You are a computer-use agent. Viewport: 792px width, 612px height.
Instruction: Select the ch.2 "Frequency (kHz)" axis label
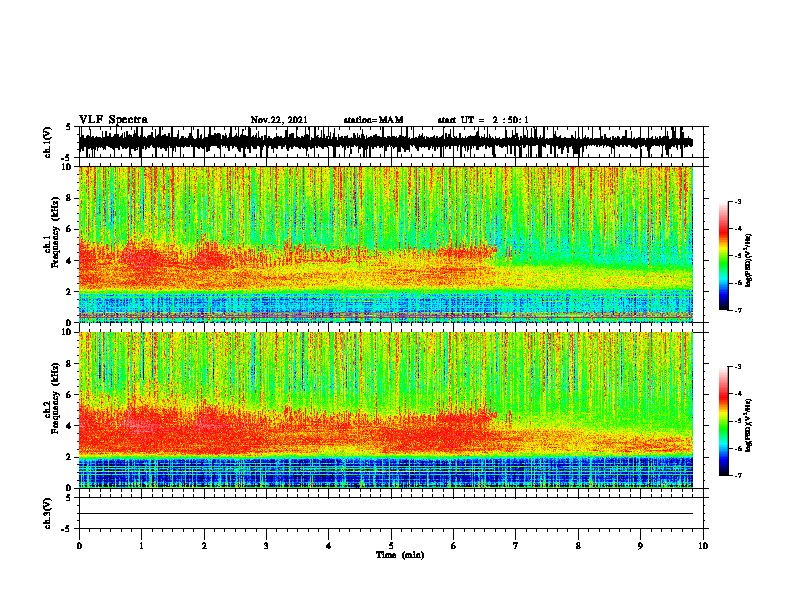click(x=55, y=398)
